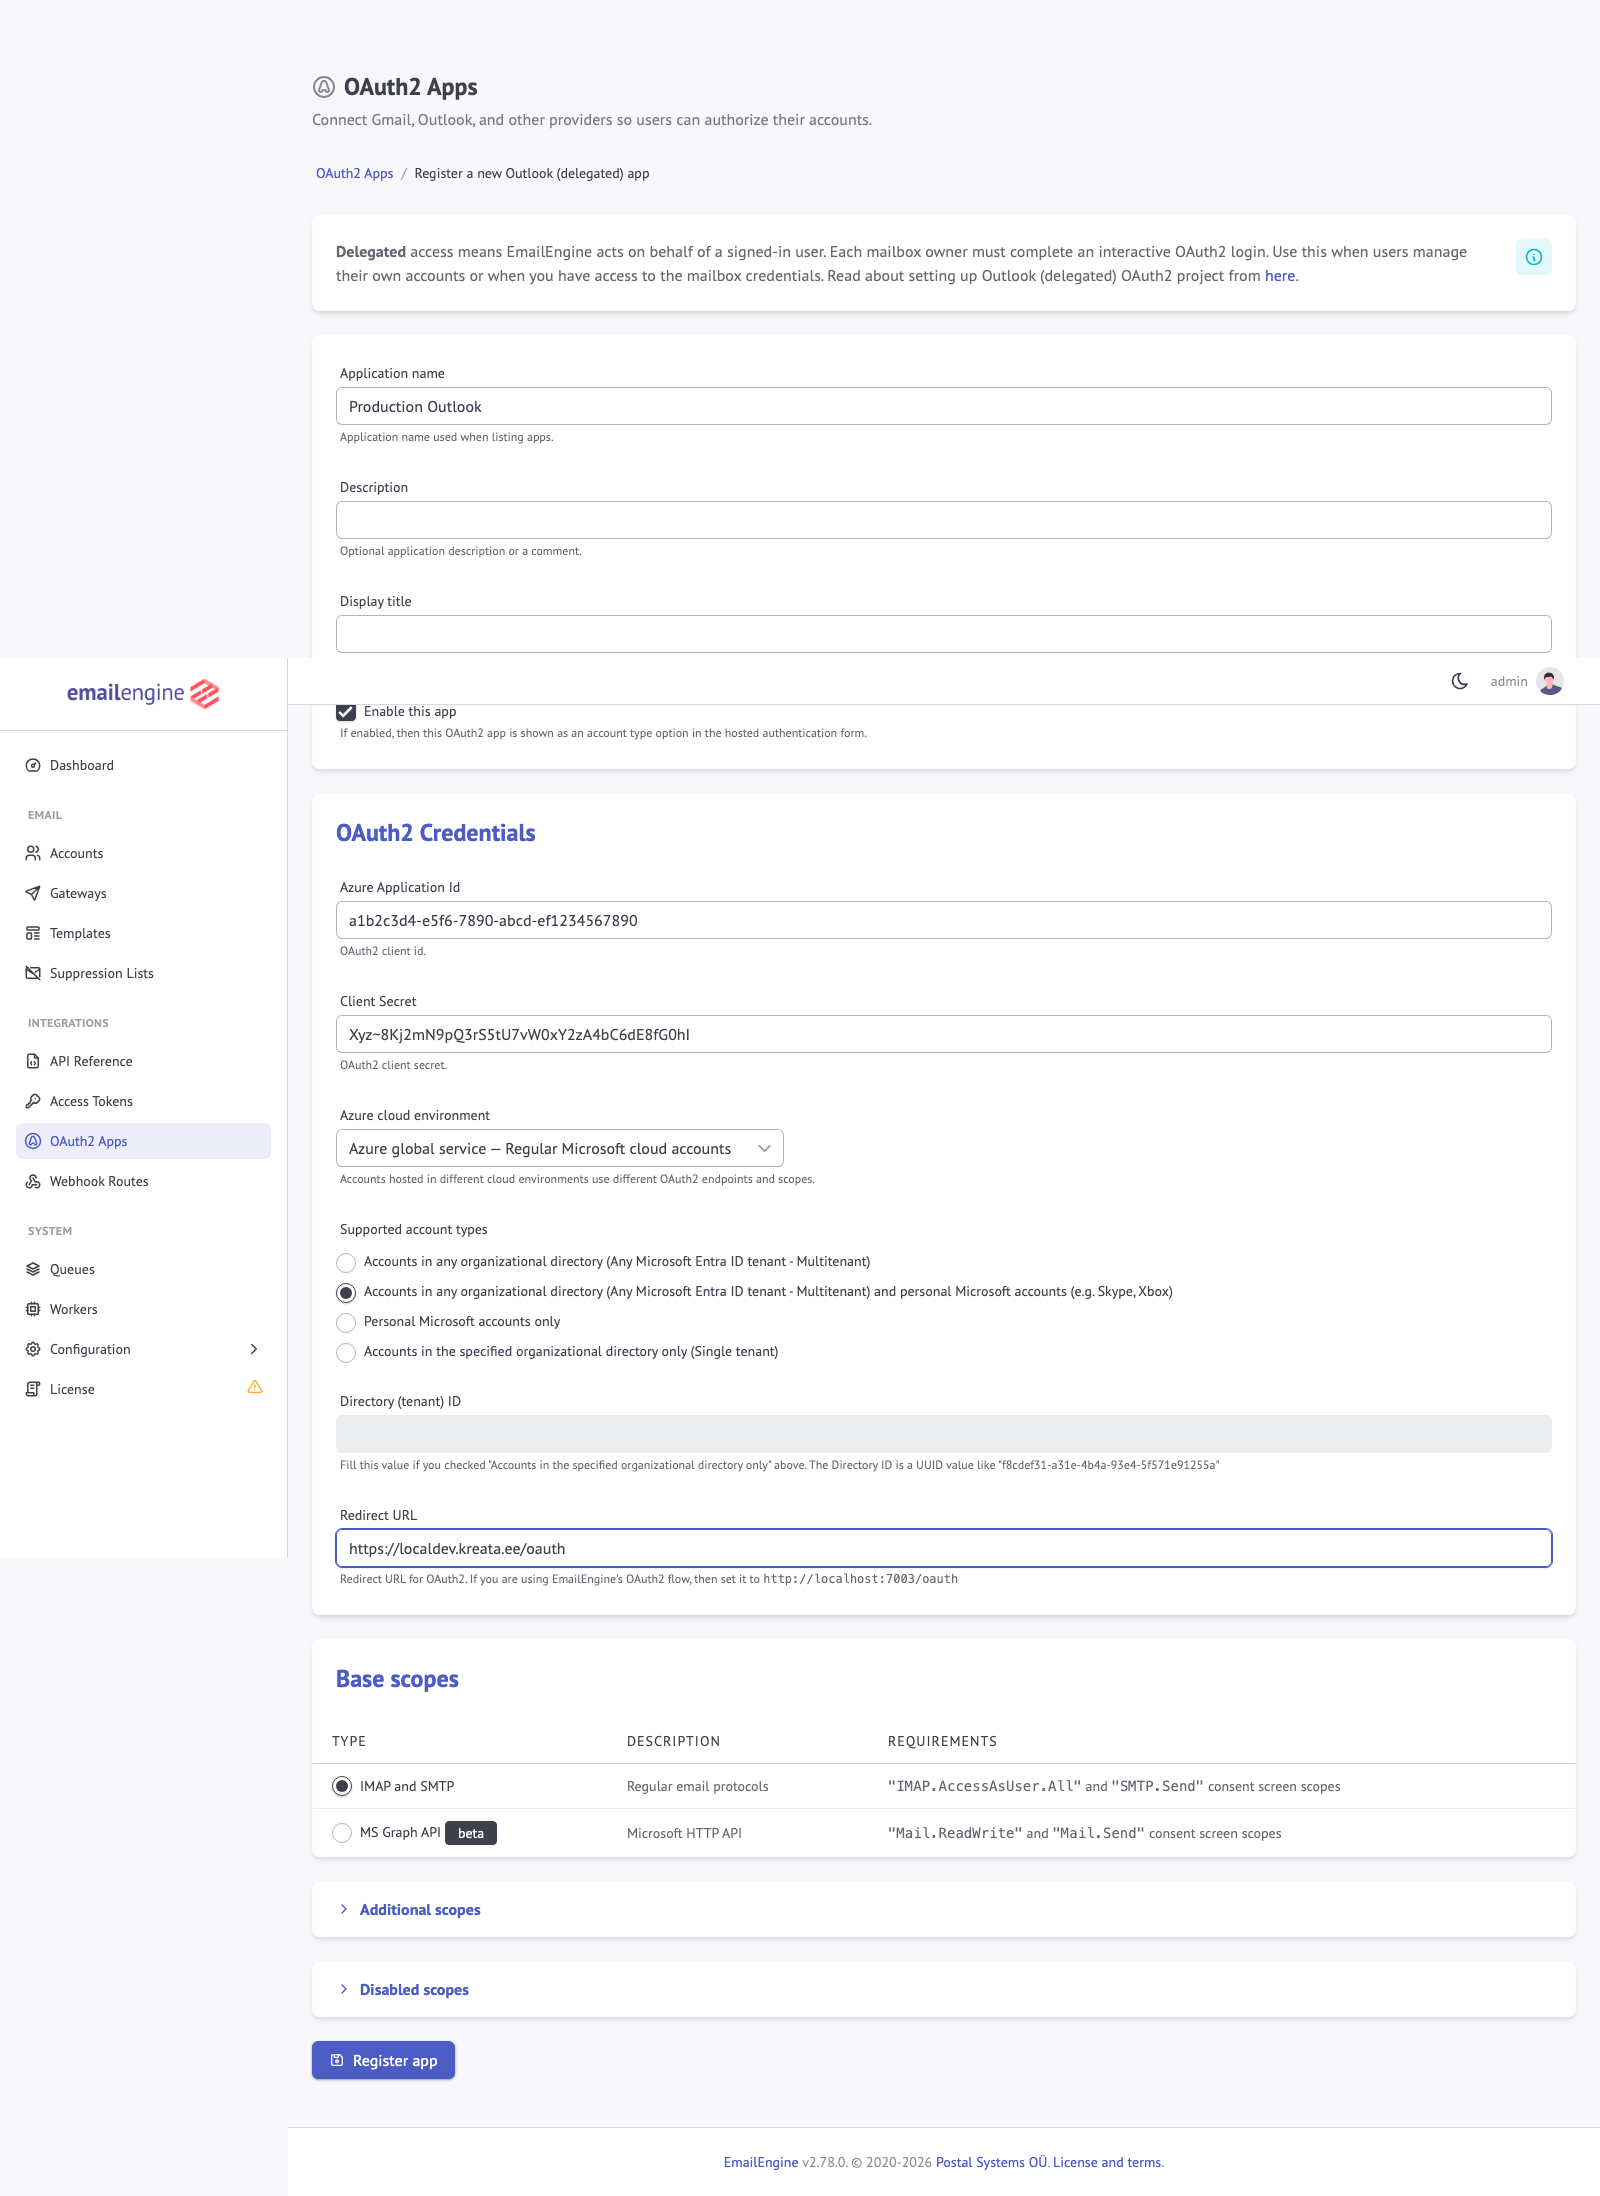Click the Client Secret input field
The width and height of the screenshot is (1600, 2196).
tap(943, 1034)
